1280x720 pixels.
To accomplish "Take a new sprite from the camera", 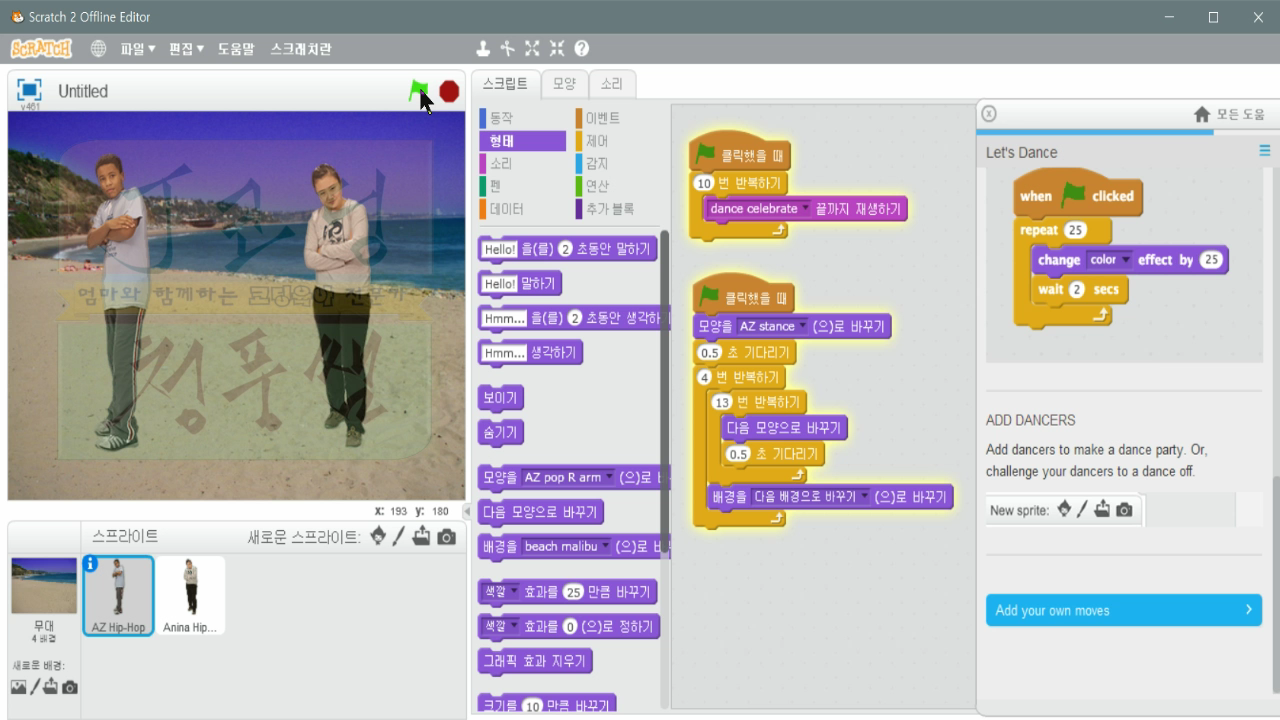I will tap(446, 537).
